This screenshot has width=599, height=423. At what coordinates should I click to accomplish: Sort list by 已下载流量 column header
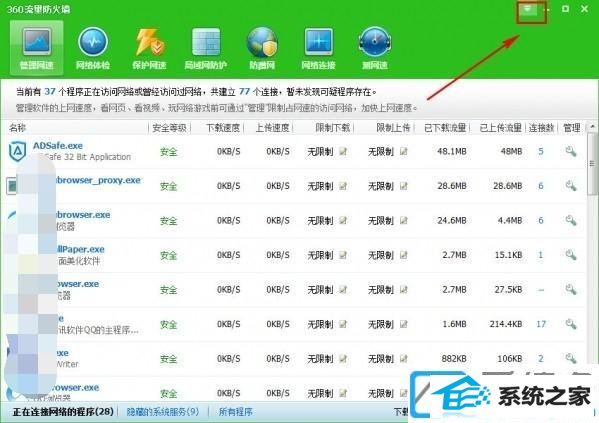445,128
